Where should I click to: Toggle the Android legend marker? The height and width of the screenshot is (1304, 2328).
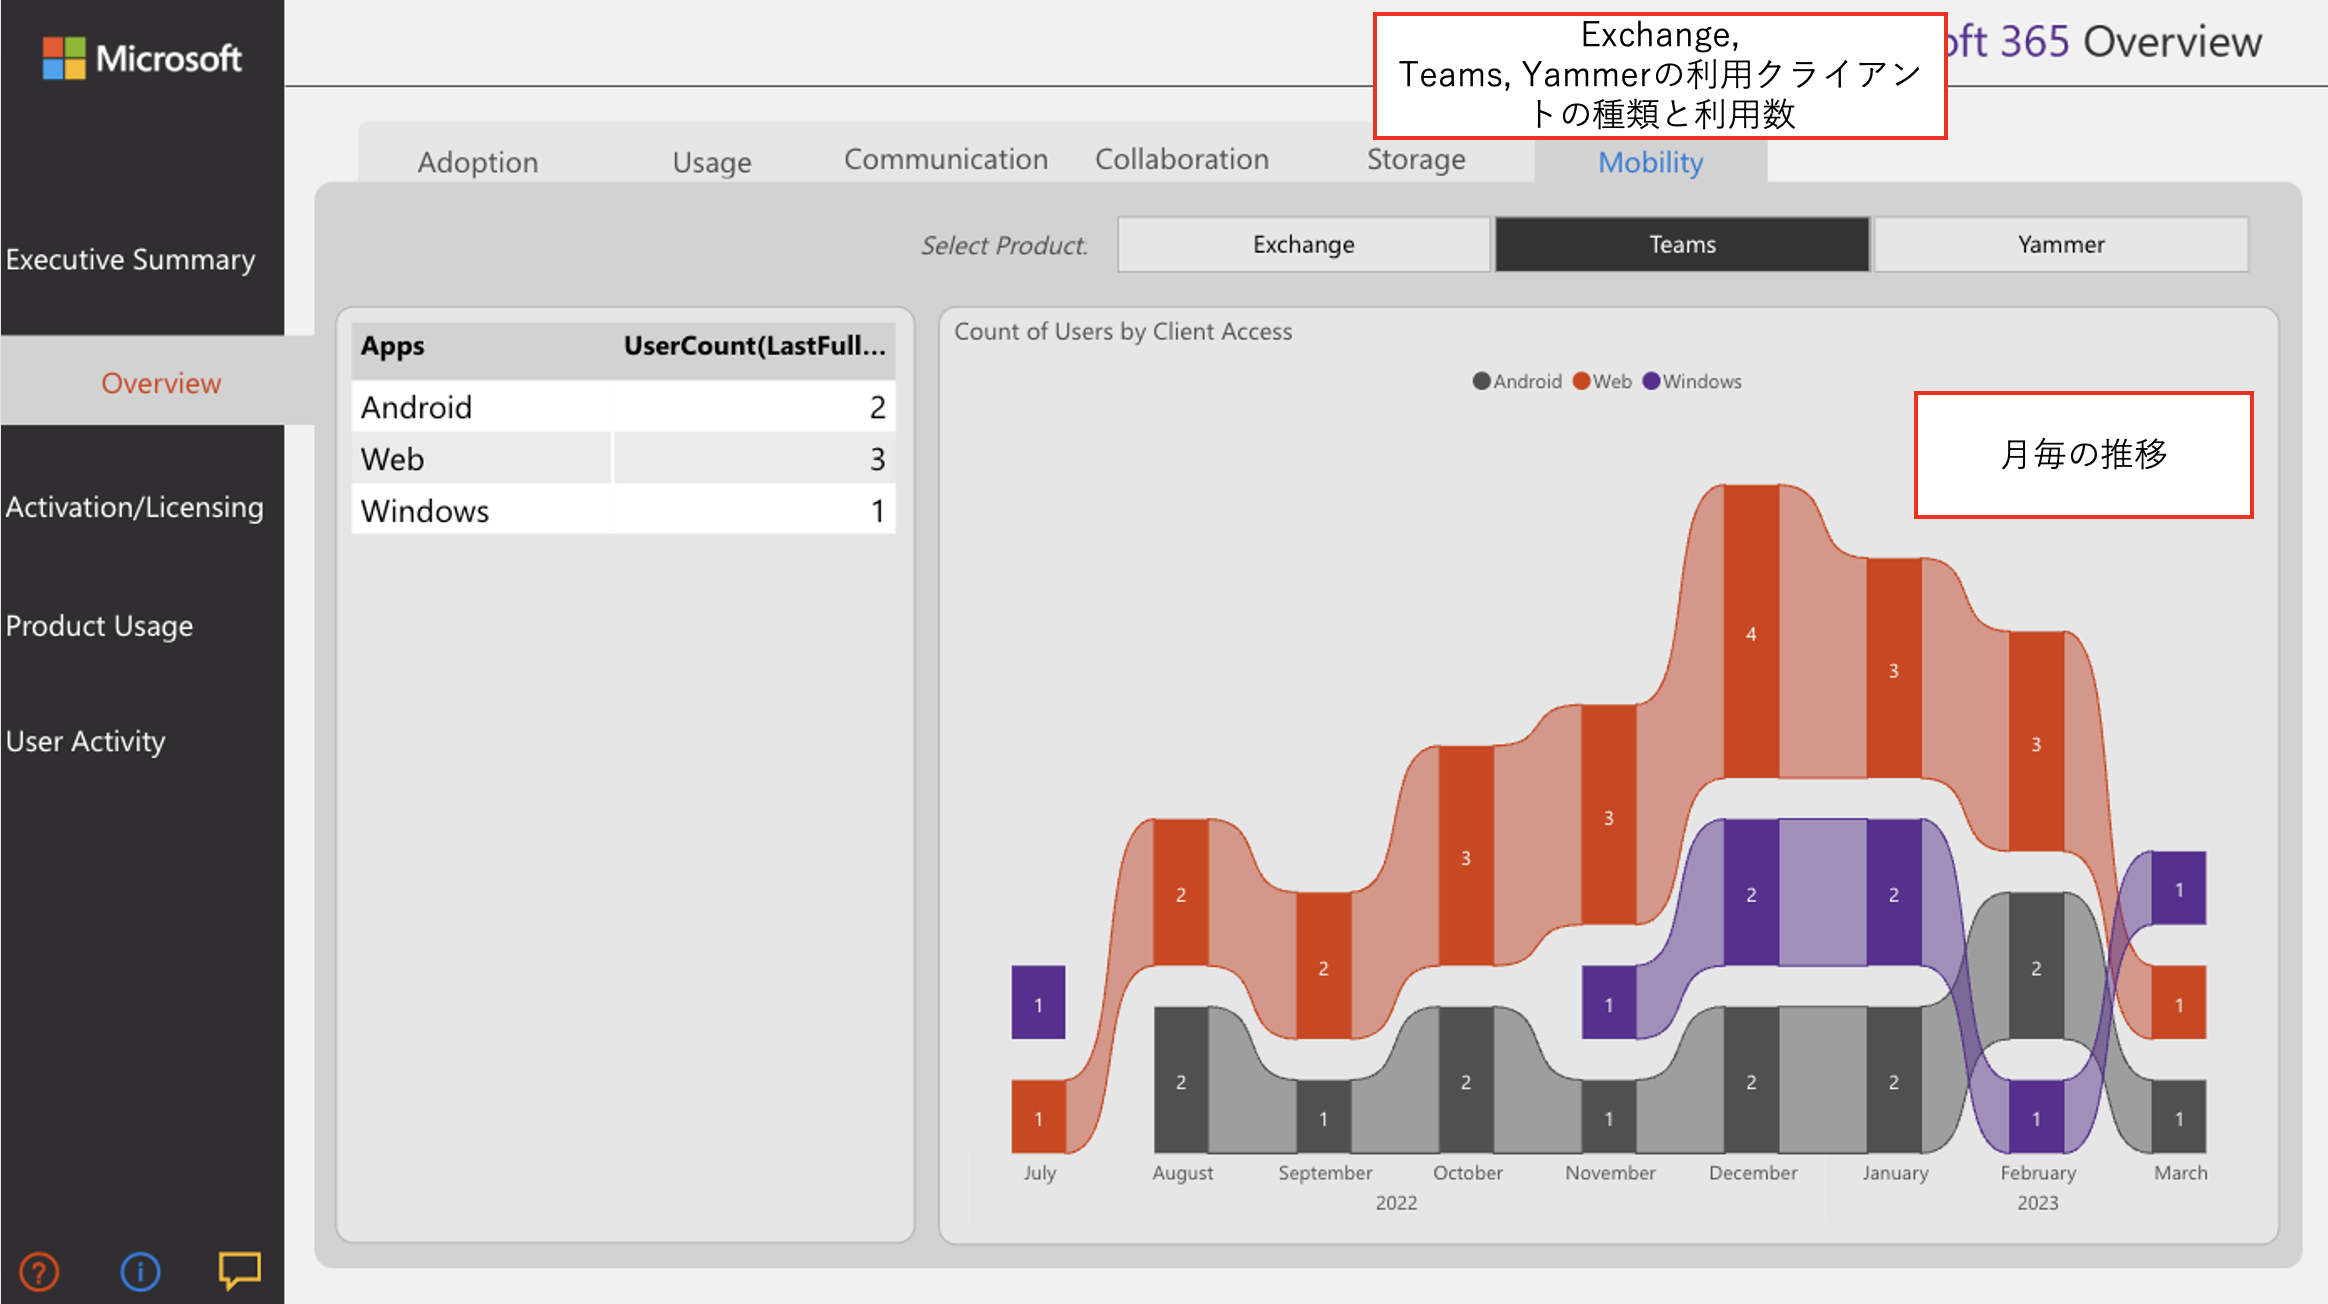coord(1481,381)
